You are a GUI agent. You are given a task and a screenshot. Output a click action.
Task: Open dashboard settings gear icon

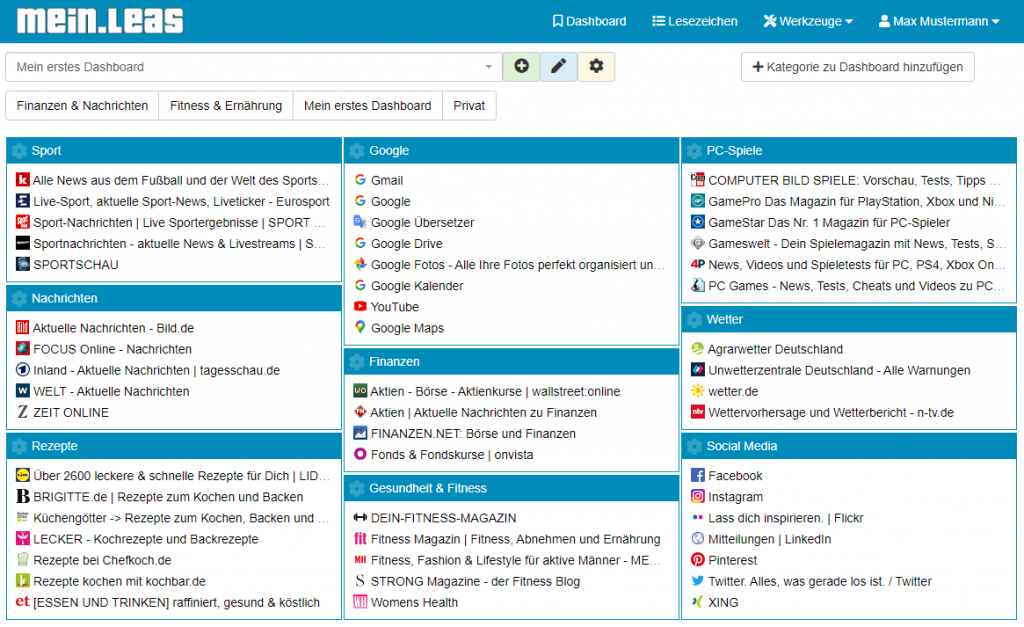(596, 67)
